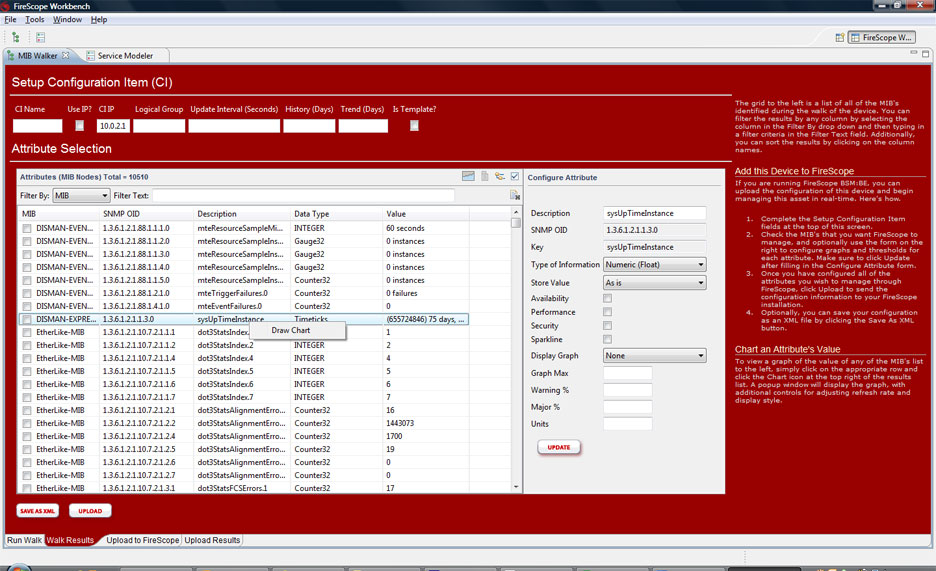Open Service Modeler from the toolbar icon
The width and height of the screenshot is (936, 571).
coord(41,38)
